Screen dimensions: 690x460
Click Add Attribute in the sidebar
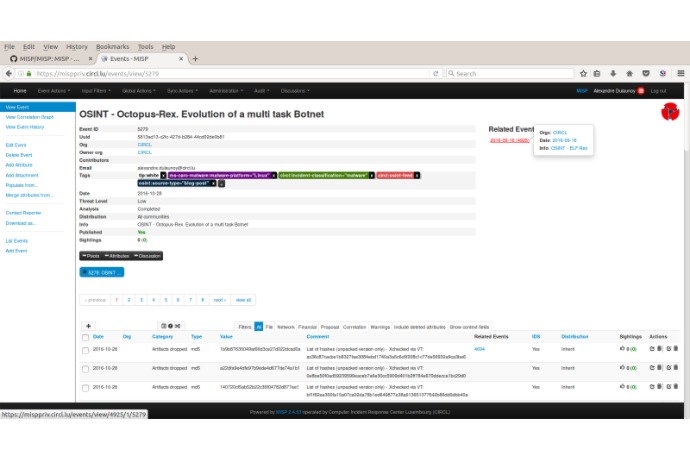point(19,165)
